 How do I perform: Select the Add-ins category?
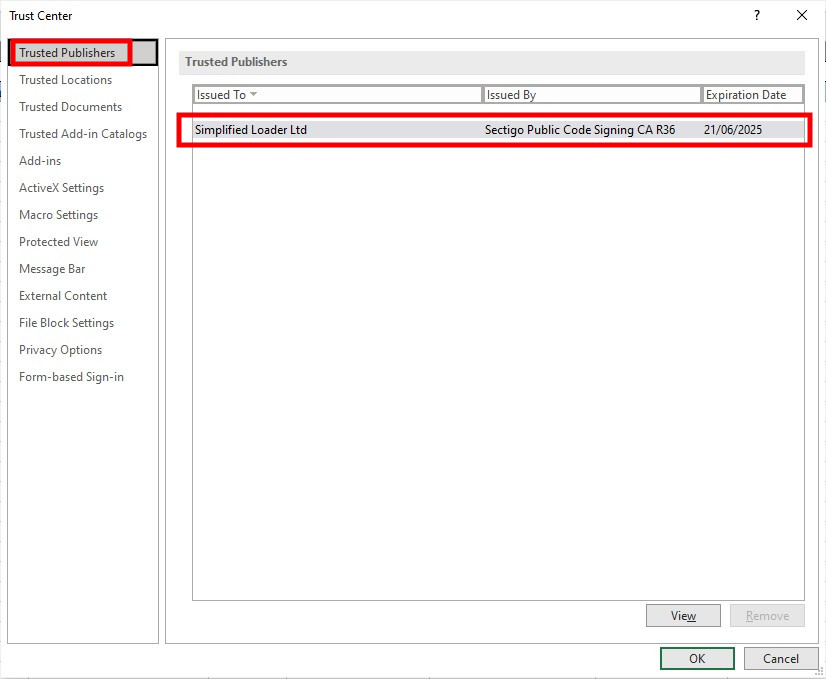(39, 161)
